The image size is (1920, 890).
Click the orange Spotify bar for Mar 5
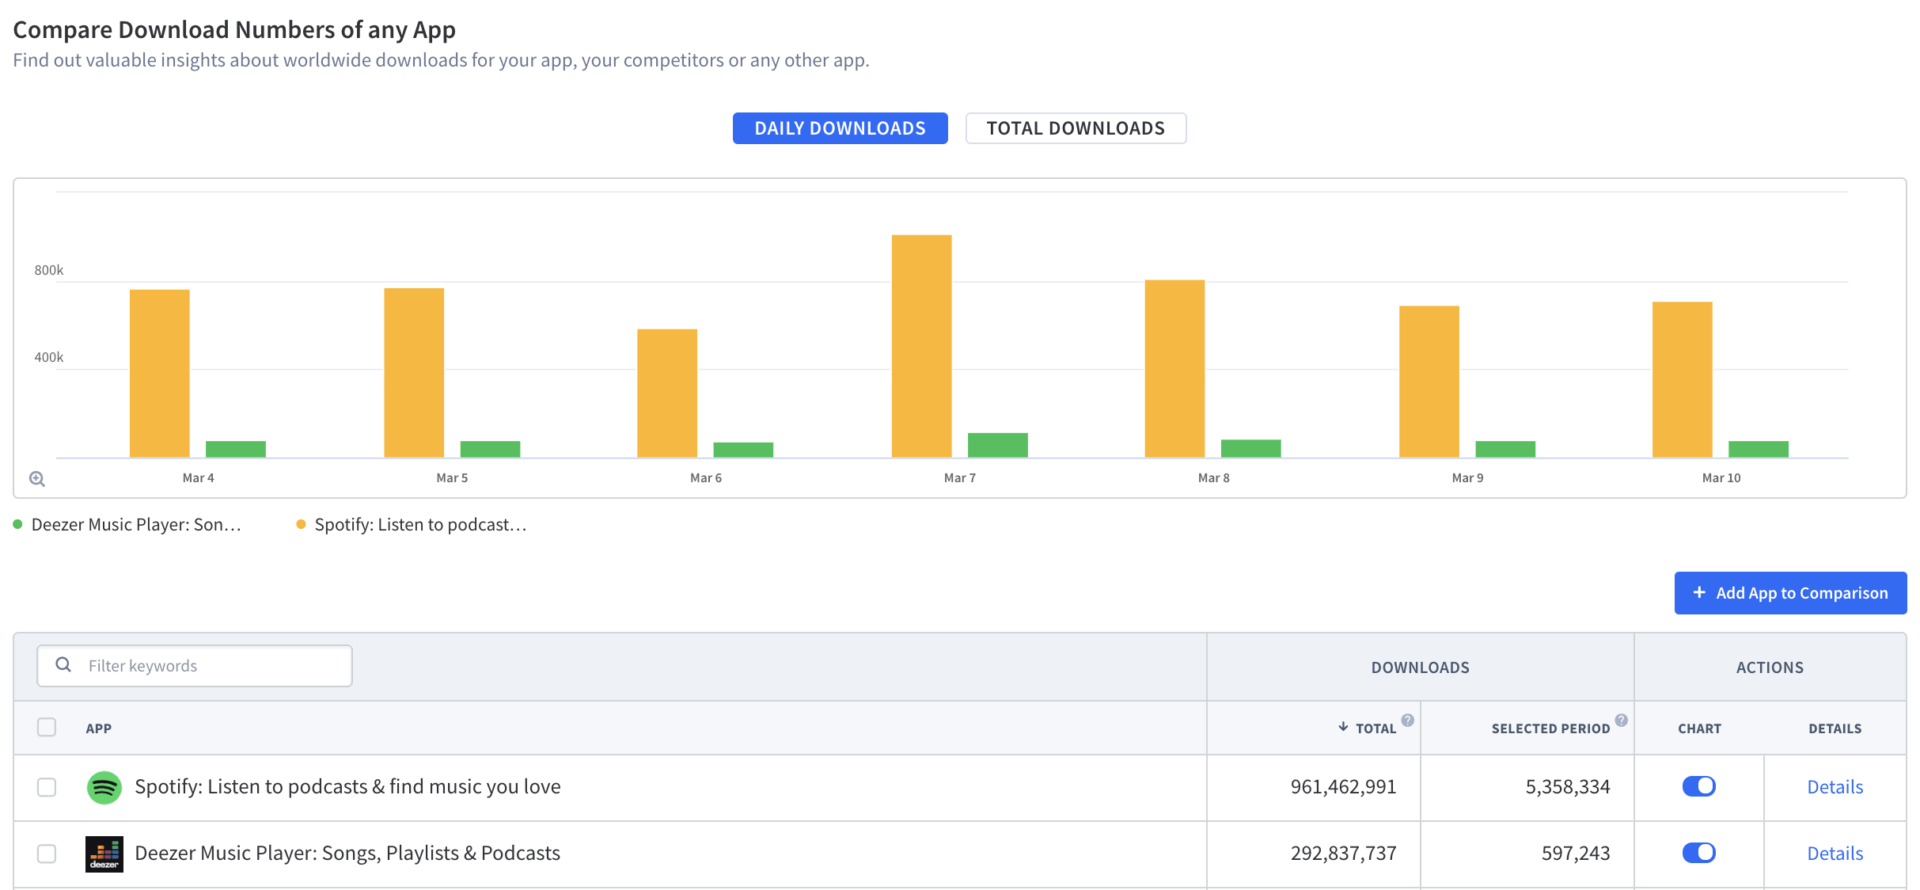tap(414, 373)
